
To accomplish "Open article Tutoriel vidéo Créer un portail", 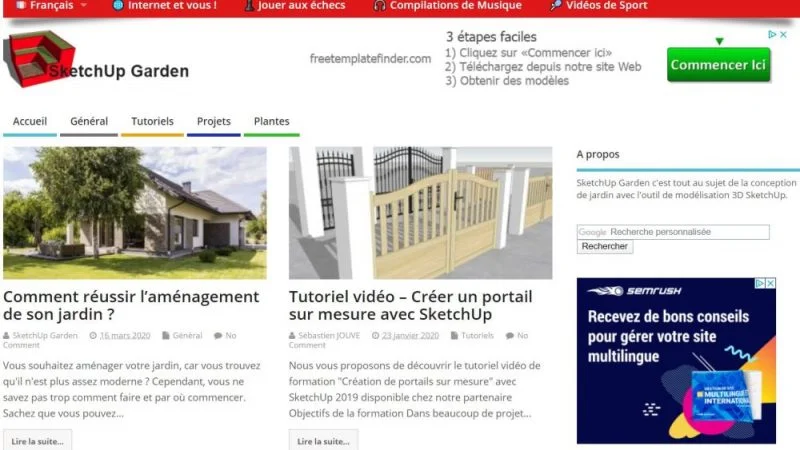I will pos(411,305).
